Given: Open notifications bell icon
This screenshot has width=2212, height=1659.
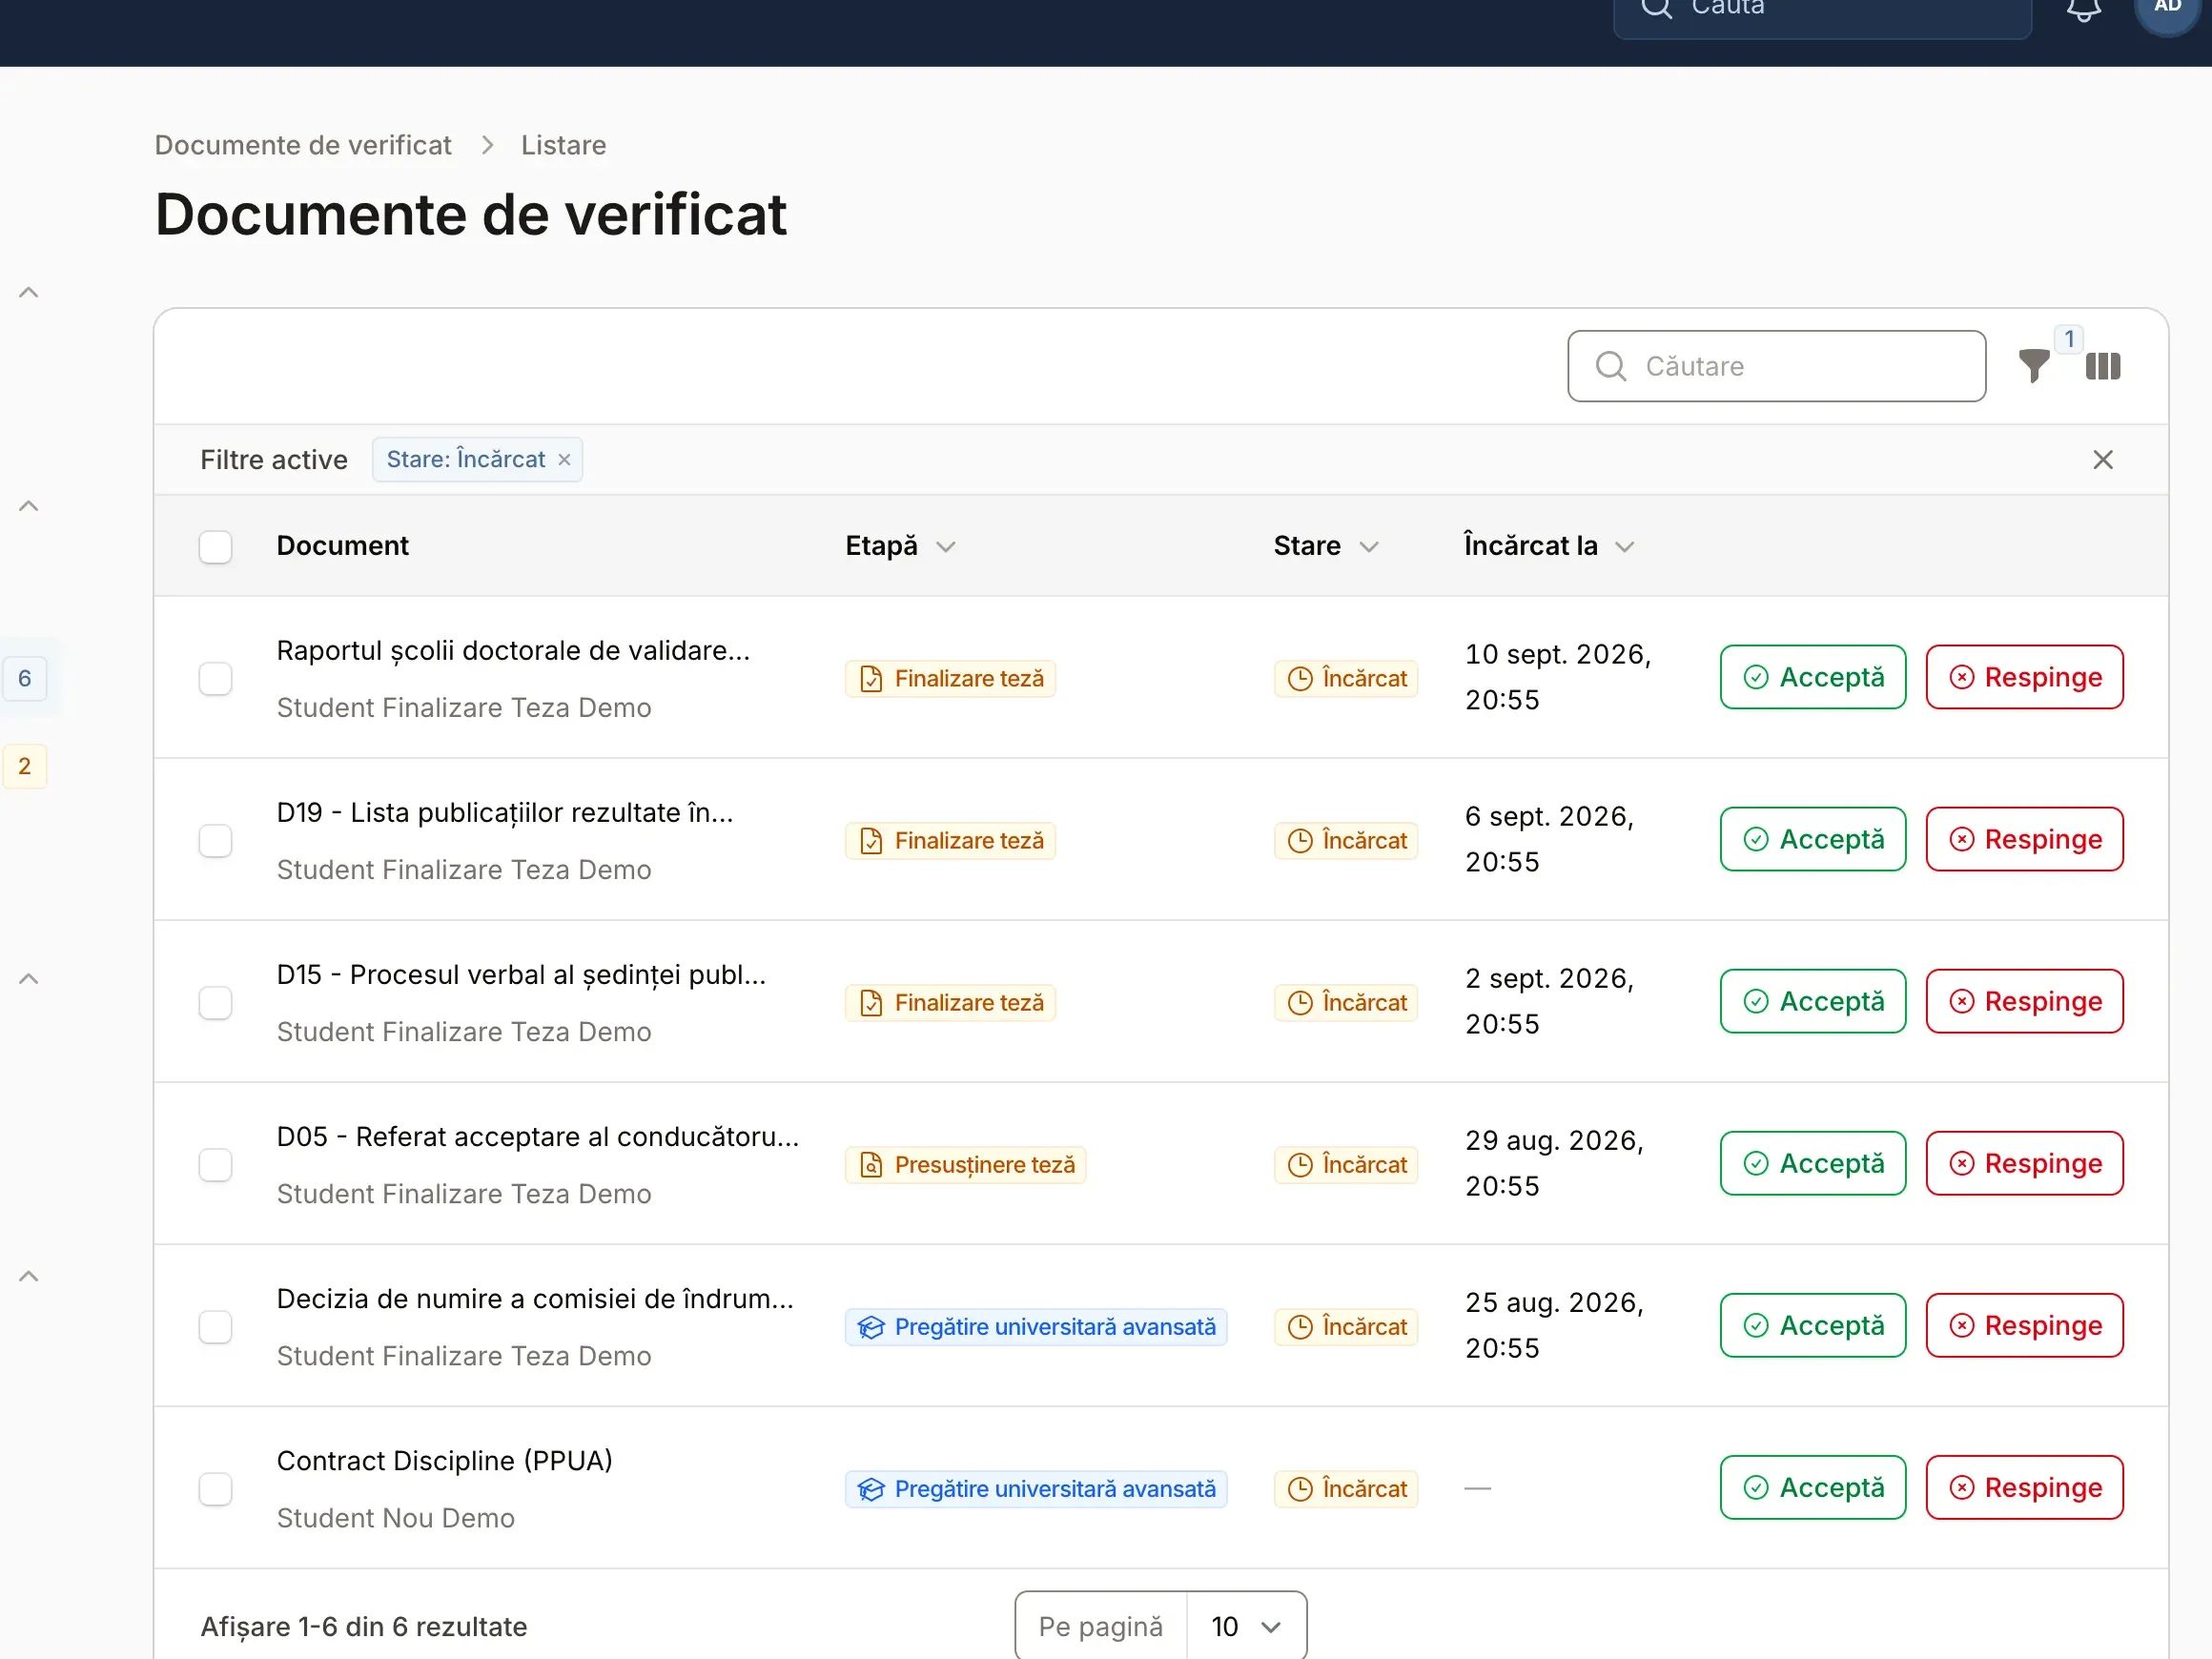Looking at the screenshot, I should coord(2083,8).
